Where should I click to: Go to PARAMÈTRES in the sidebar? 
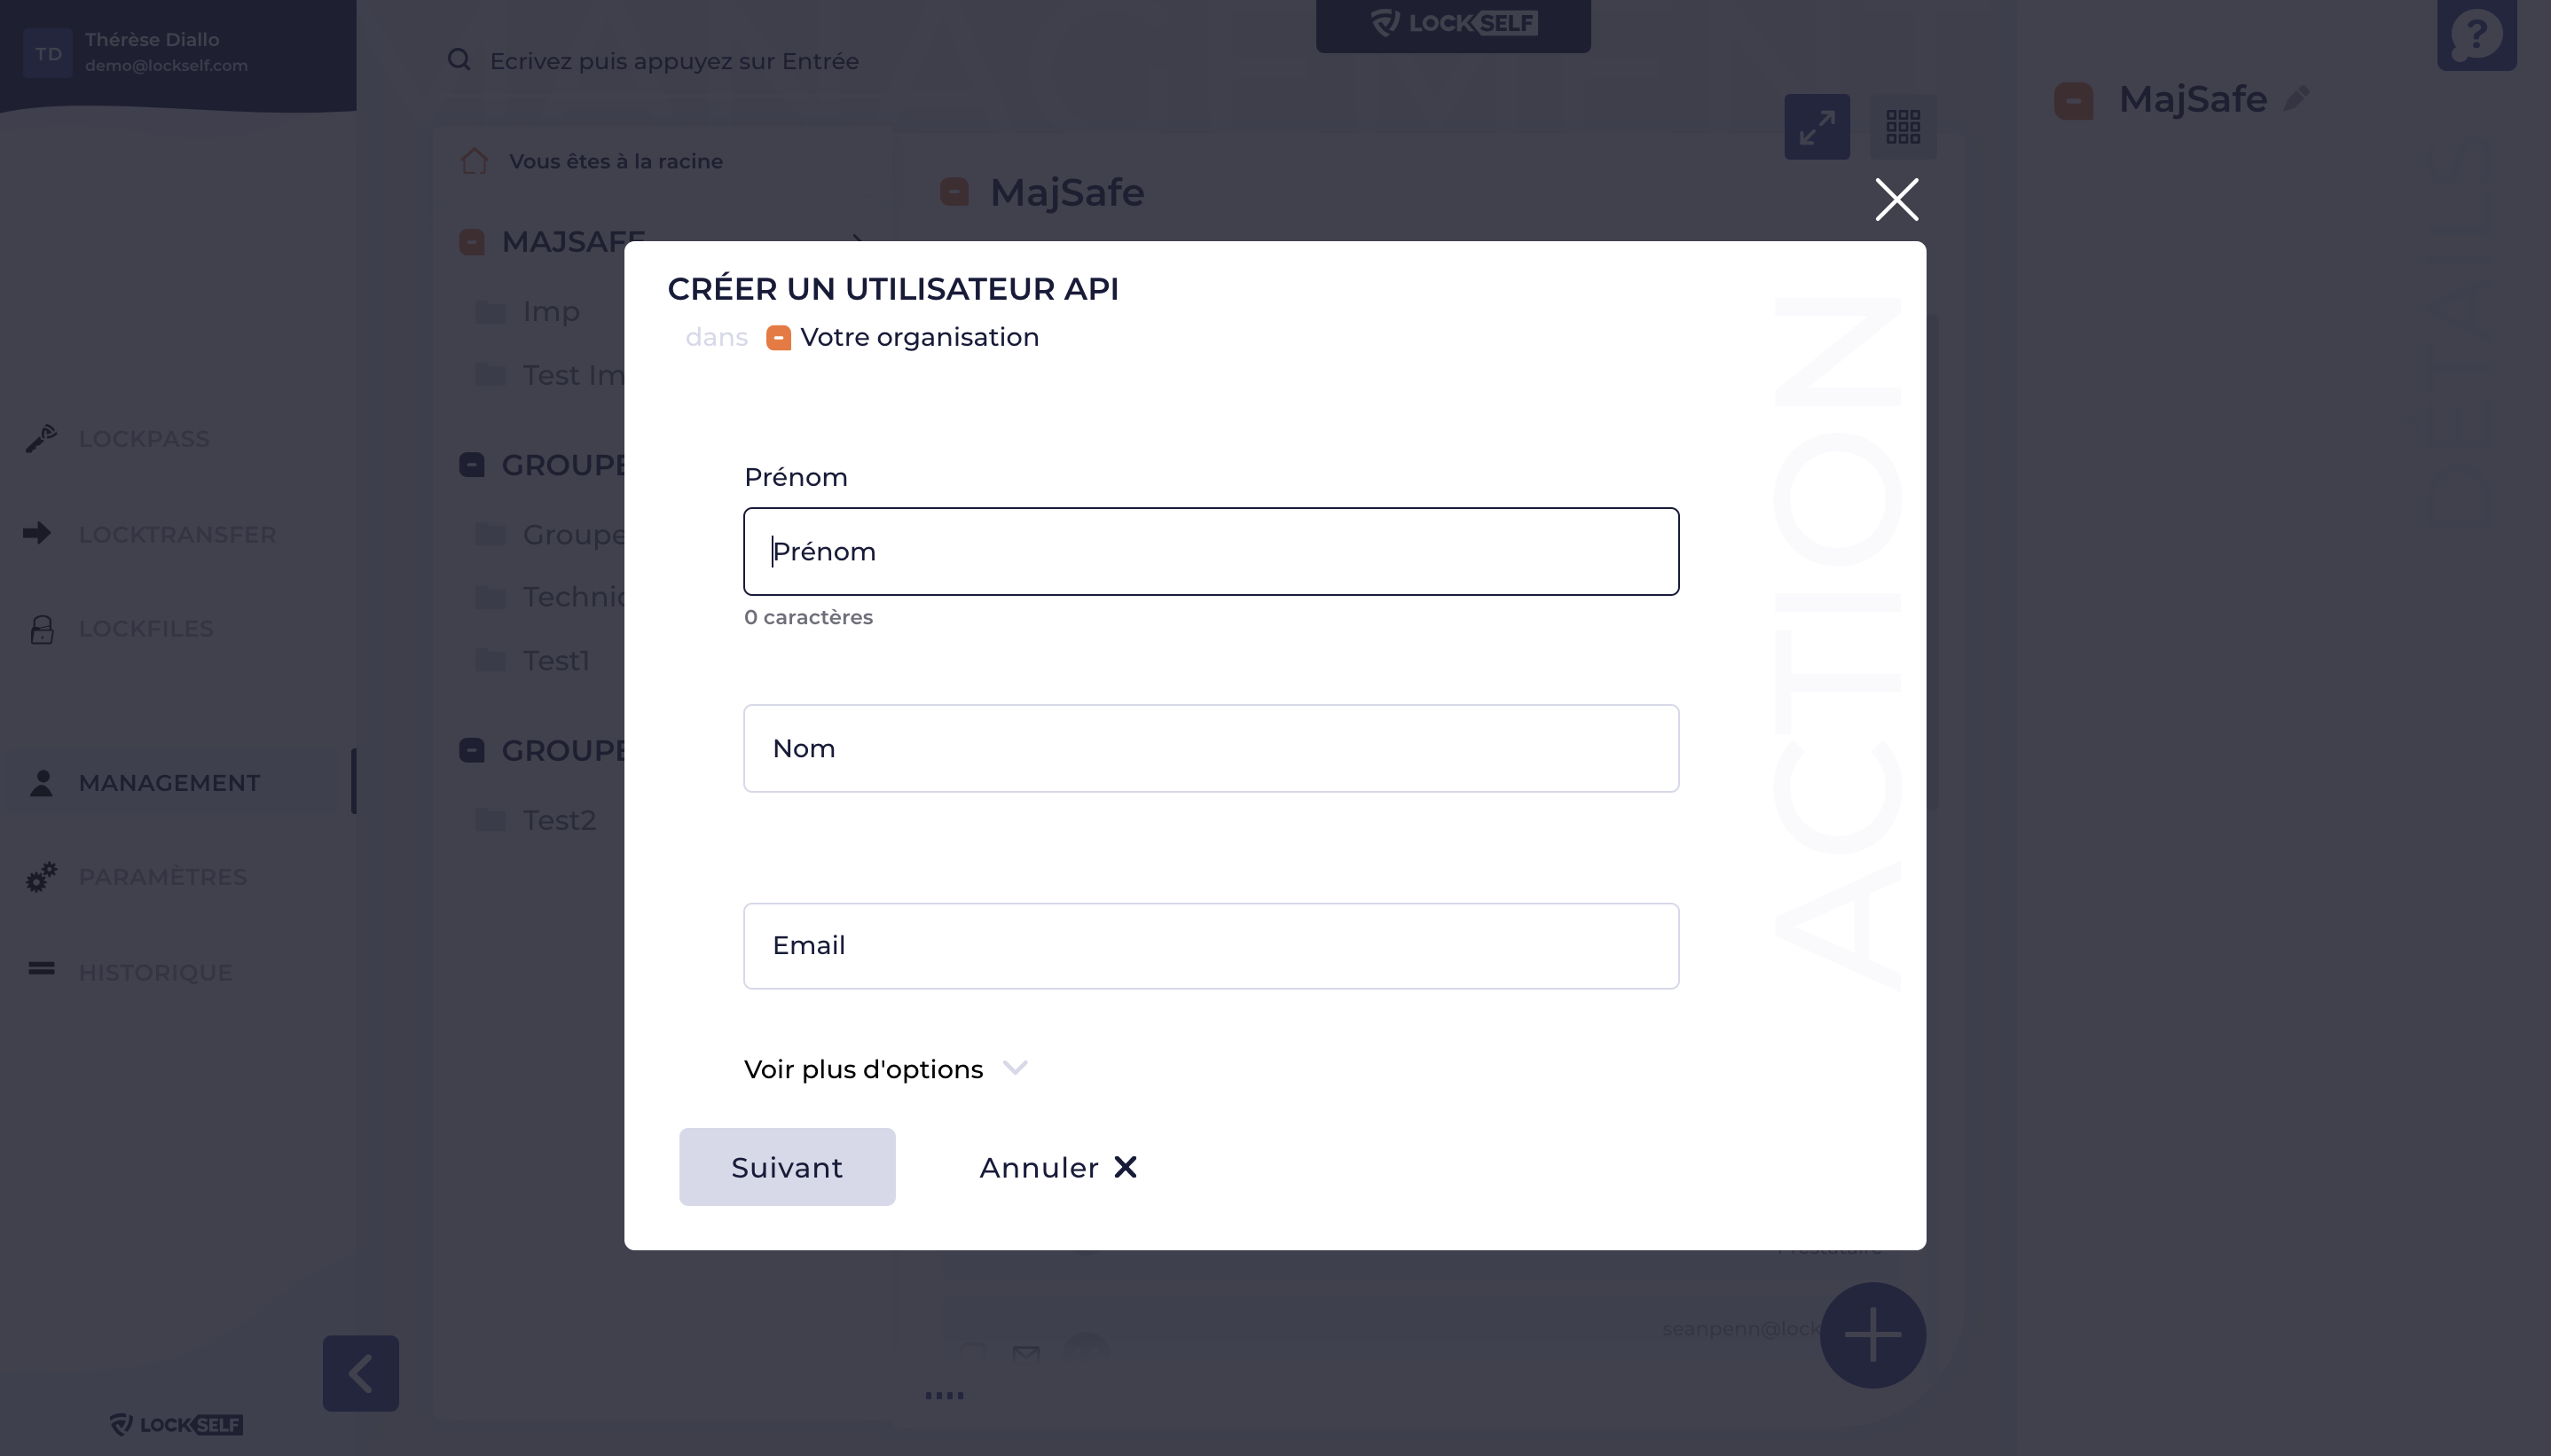tap(162, 877)
